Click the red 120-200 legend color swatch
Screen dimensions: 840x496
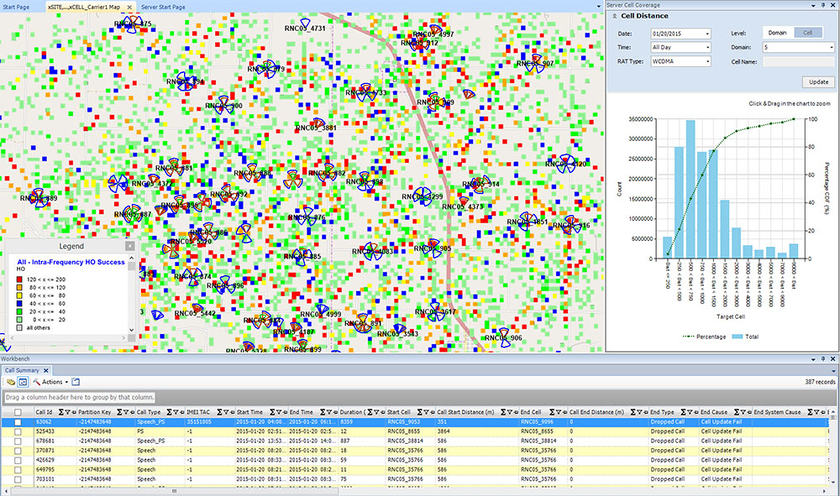tap(20, 277)
